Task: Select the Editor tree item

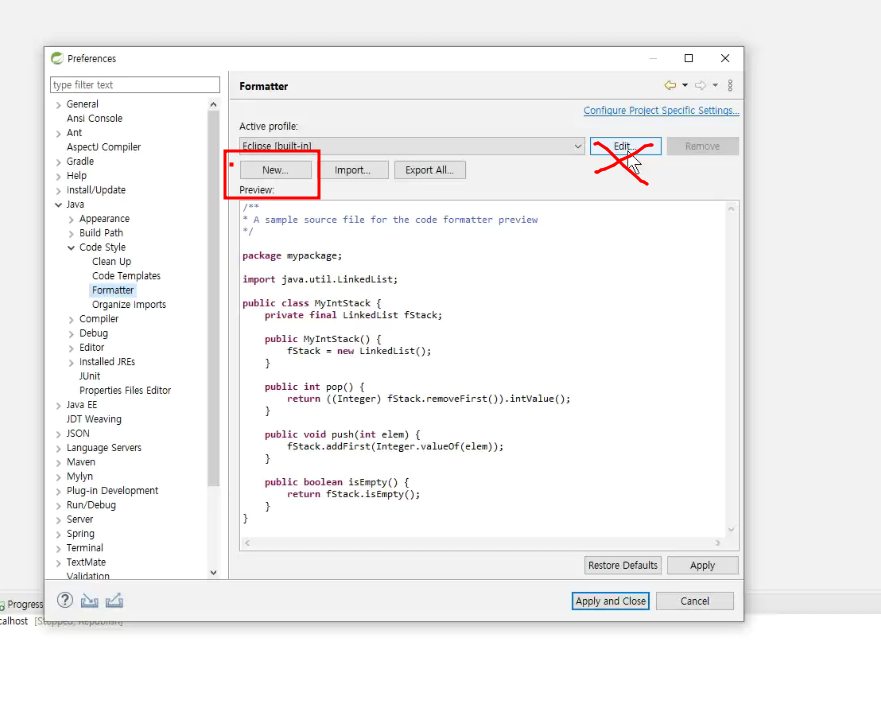Action: click(92, 348)
